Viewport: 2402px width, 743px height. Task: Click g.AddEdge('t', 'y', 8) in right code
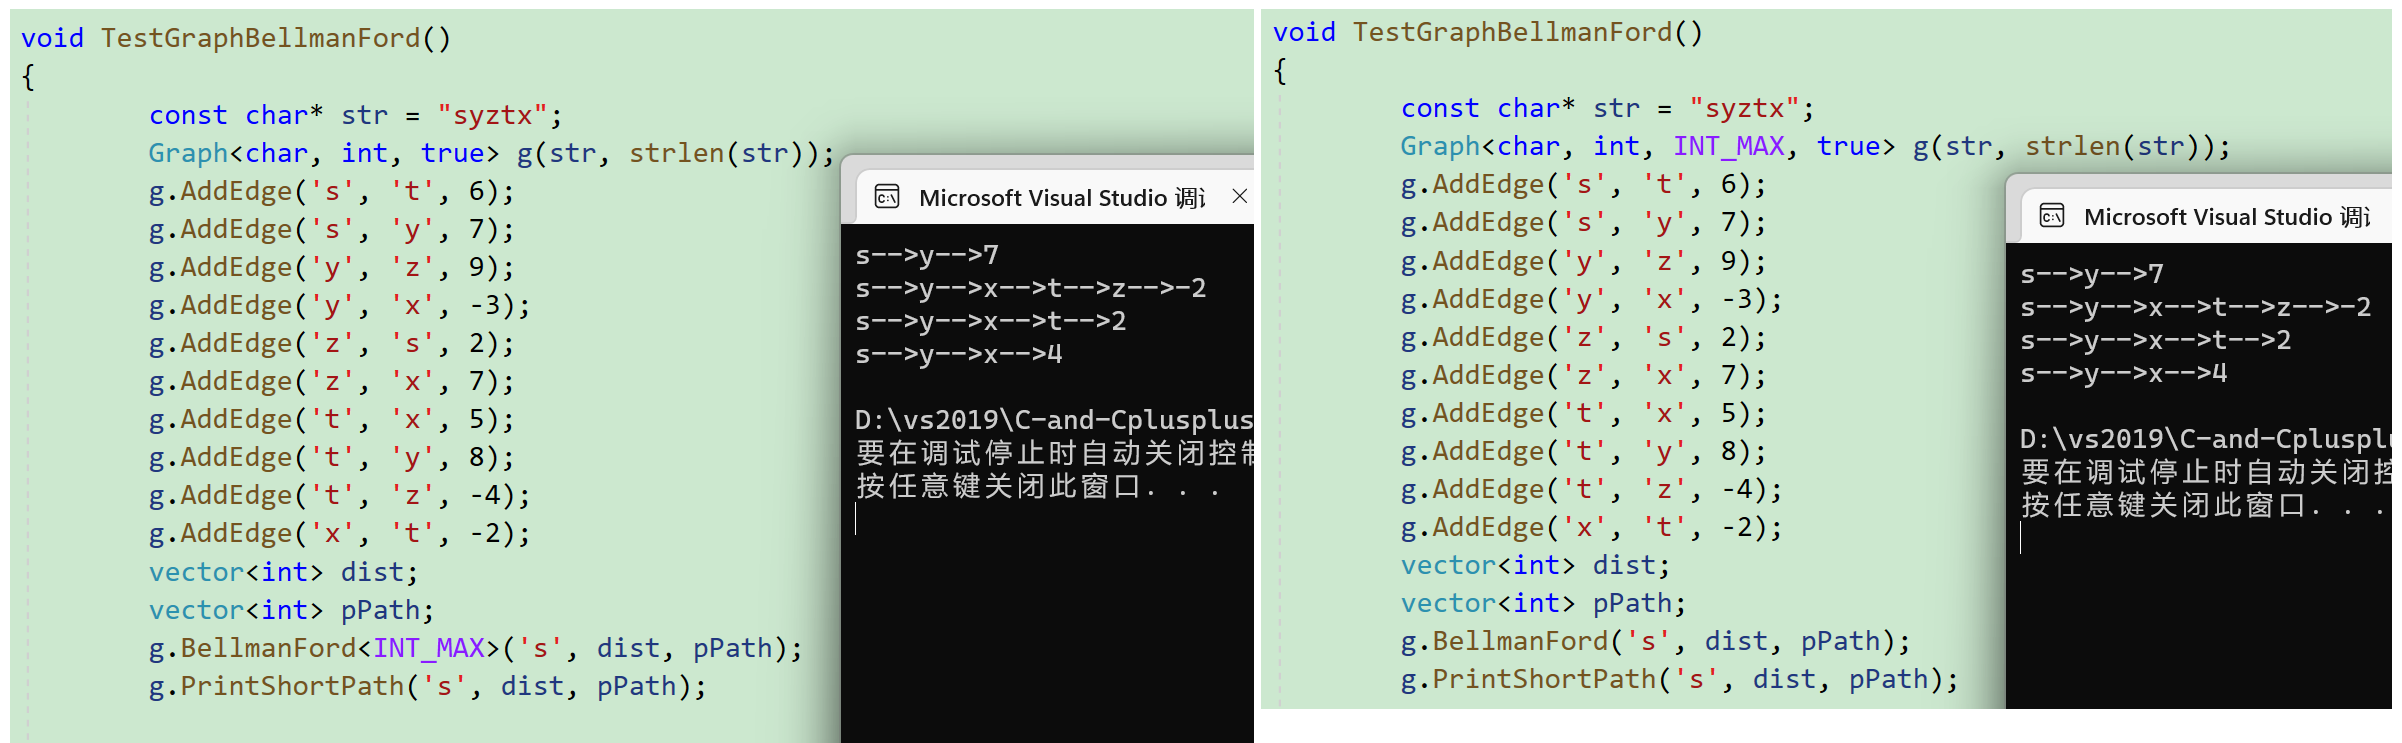click(x=1584, y=451)
